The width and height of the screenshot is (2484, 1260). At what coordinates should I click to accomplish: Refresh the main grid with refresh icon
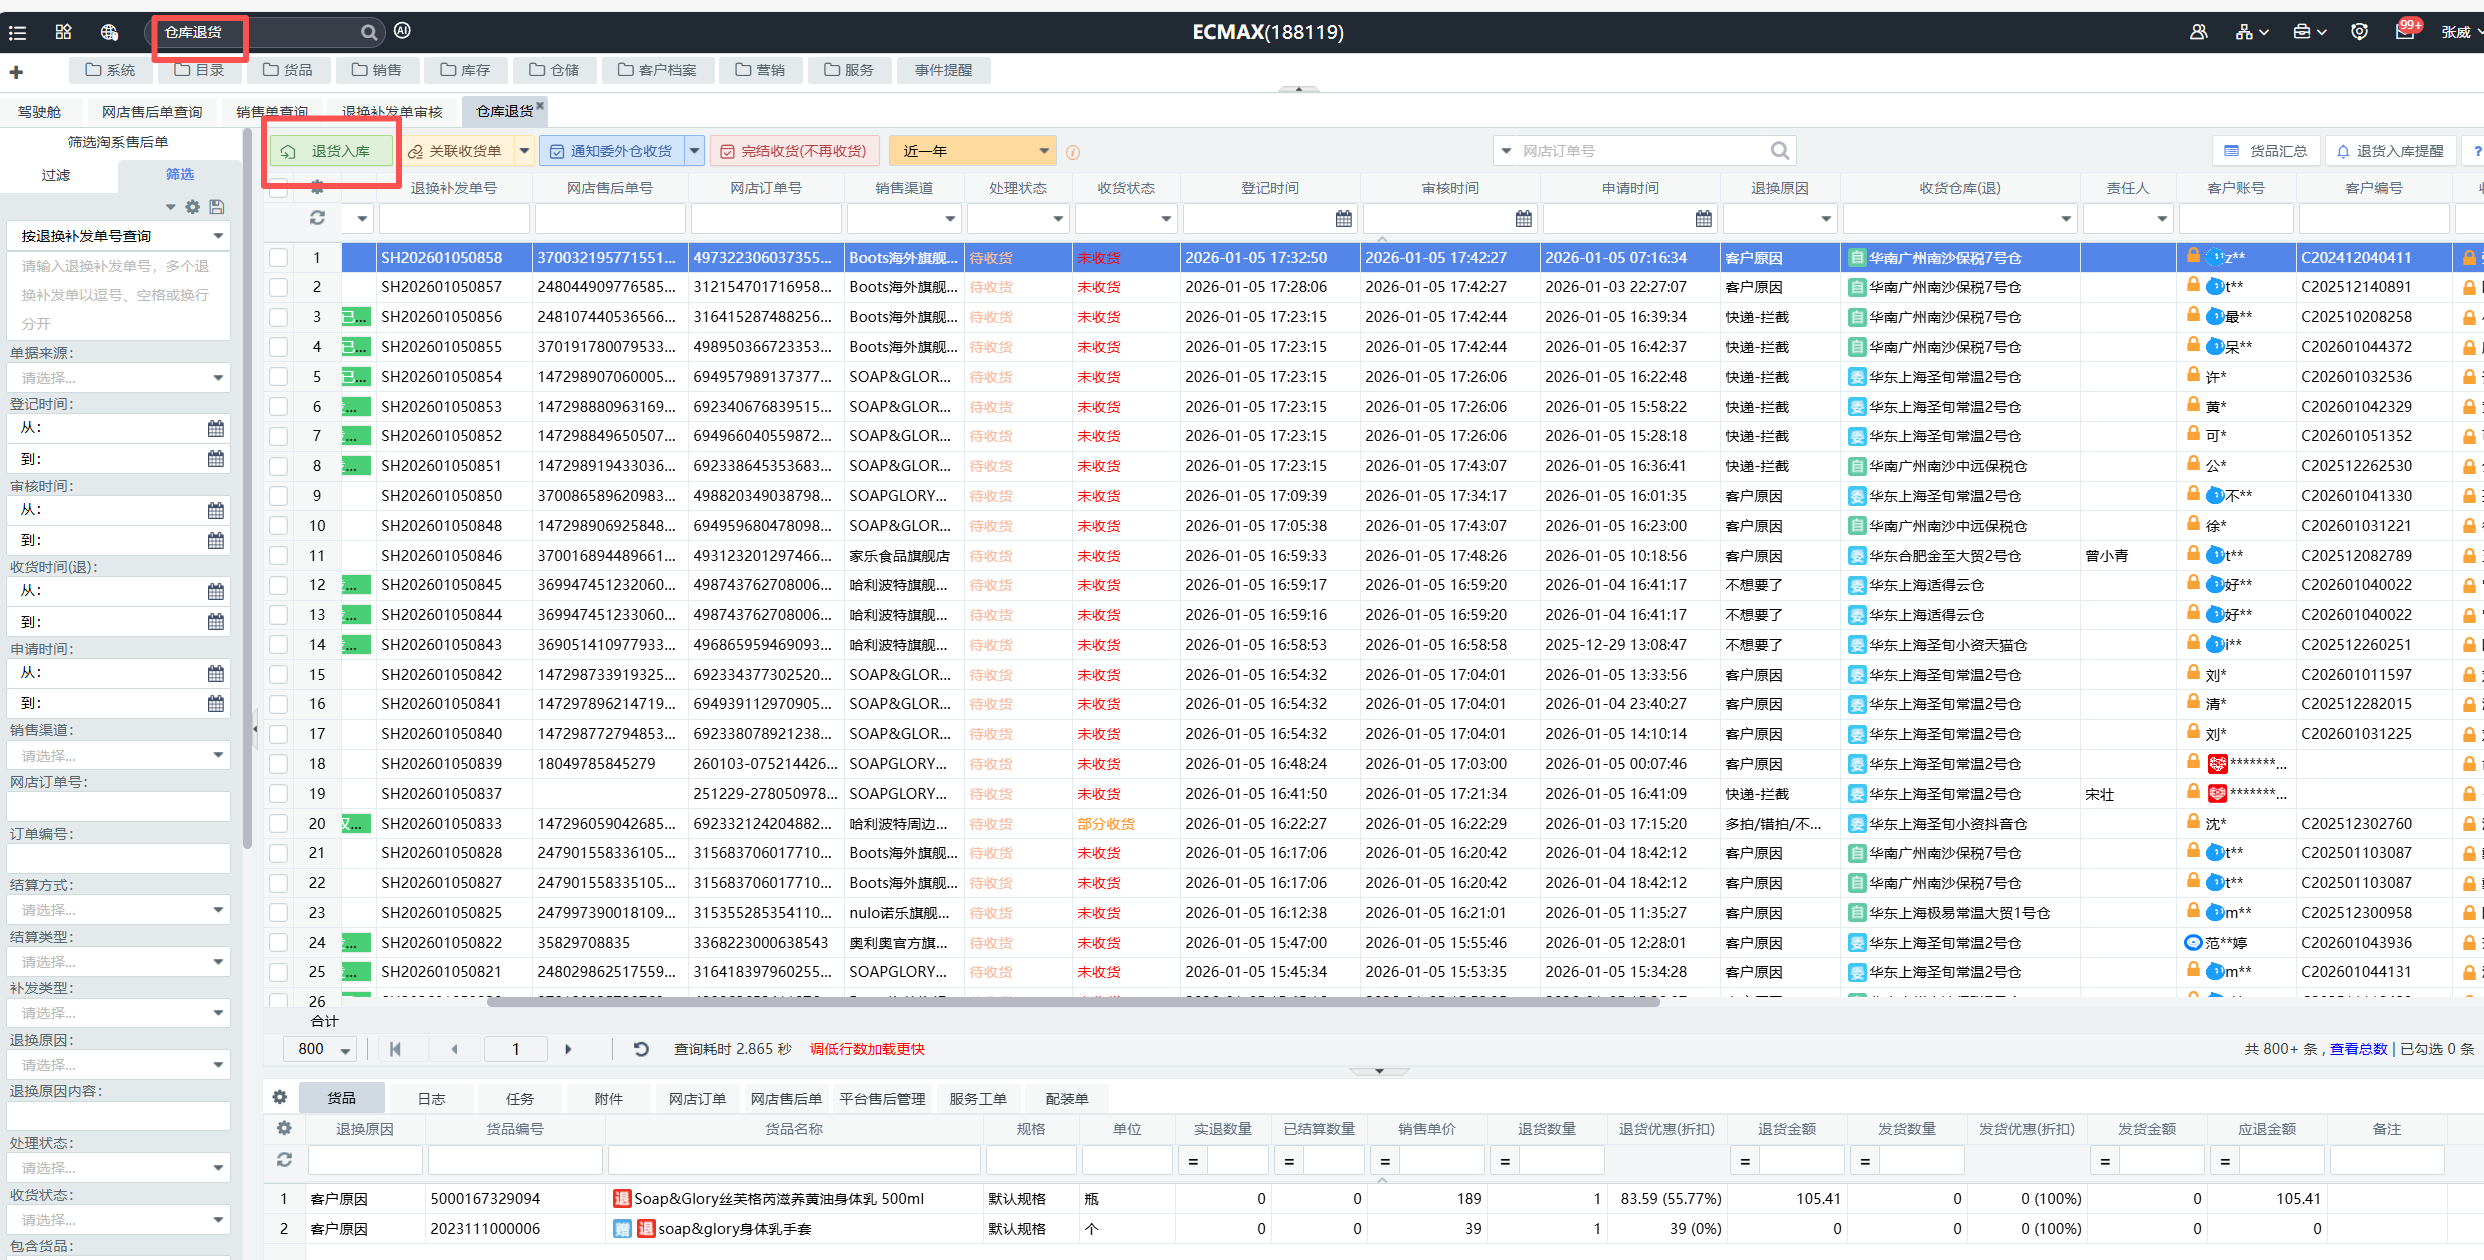317,218
